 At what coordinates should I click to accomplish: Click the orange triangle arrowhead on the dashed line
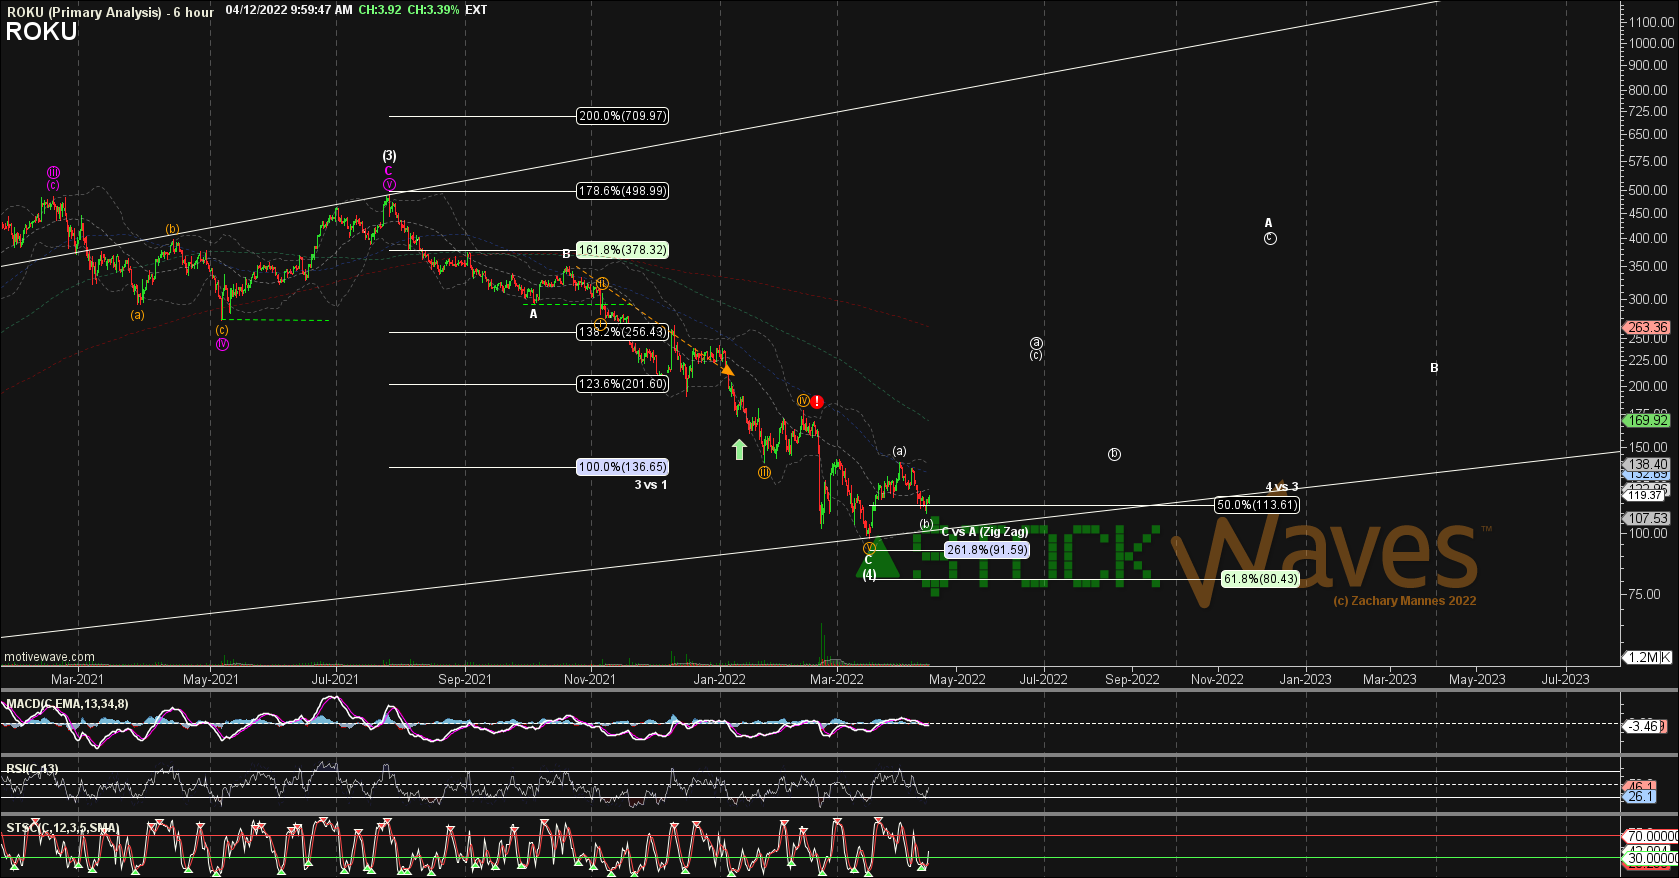point(728,370)
